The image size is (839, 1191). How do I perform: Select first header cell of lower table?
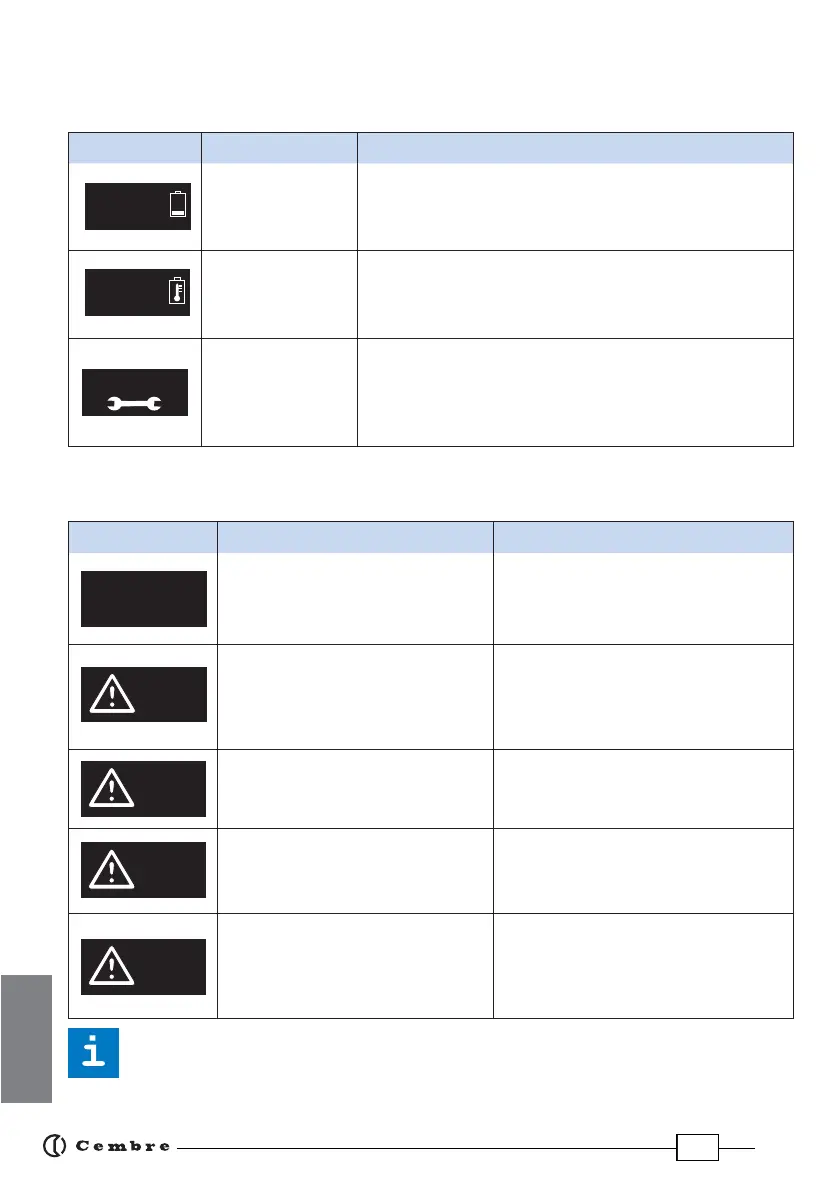point(142,535)
